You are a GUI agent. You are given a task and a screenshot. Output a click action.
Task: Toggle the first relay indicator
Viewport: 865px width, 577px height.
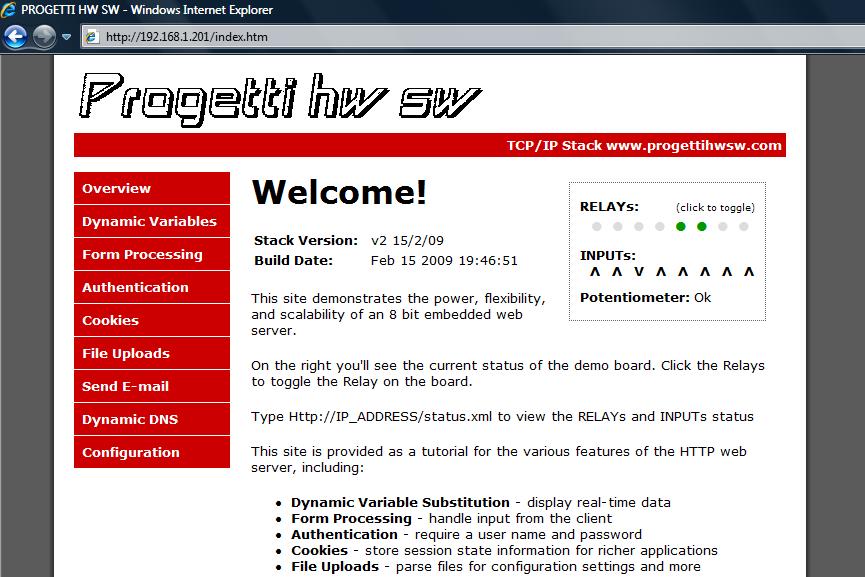596,226
